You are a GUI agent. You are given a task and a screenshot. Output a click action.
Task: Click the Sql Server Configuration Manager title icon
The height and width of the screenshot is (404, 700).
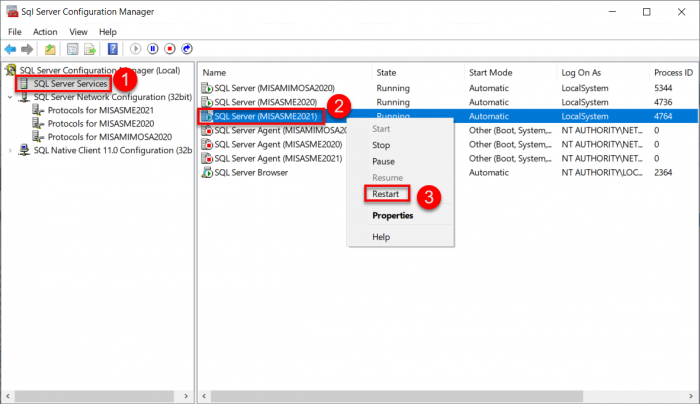tap(12, 11)
